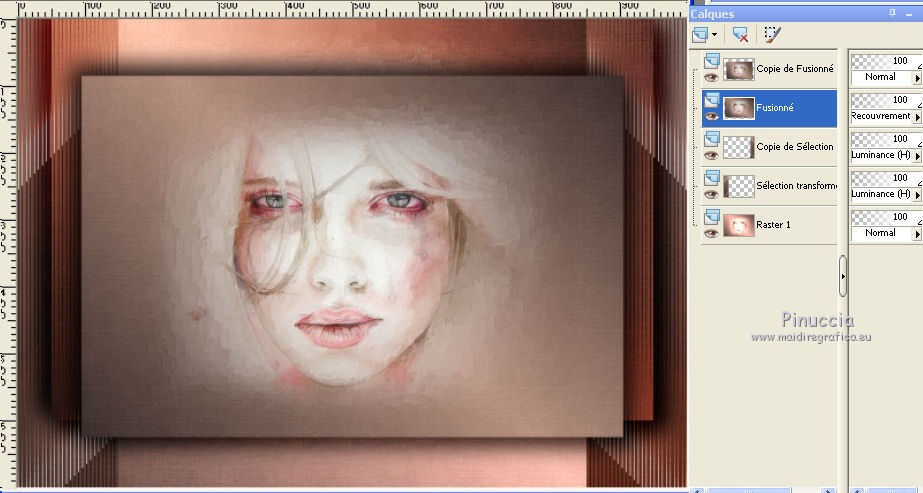Click the raster layer icon of Copie de Fusionné
The image size is (923, 493).
click(712, 60)
